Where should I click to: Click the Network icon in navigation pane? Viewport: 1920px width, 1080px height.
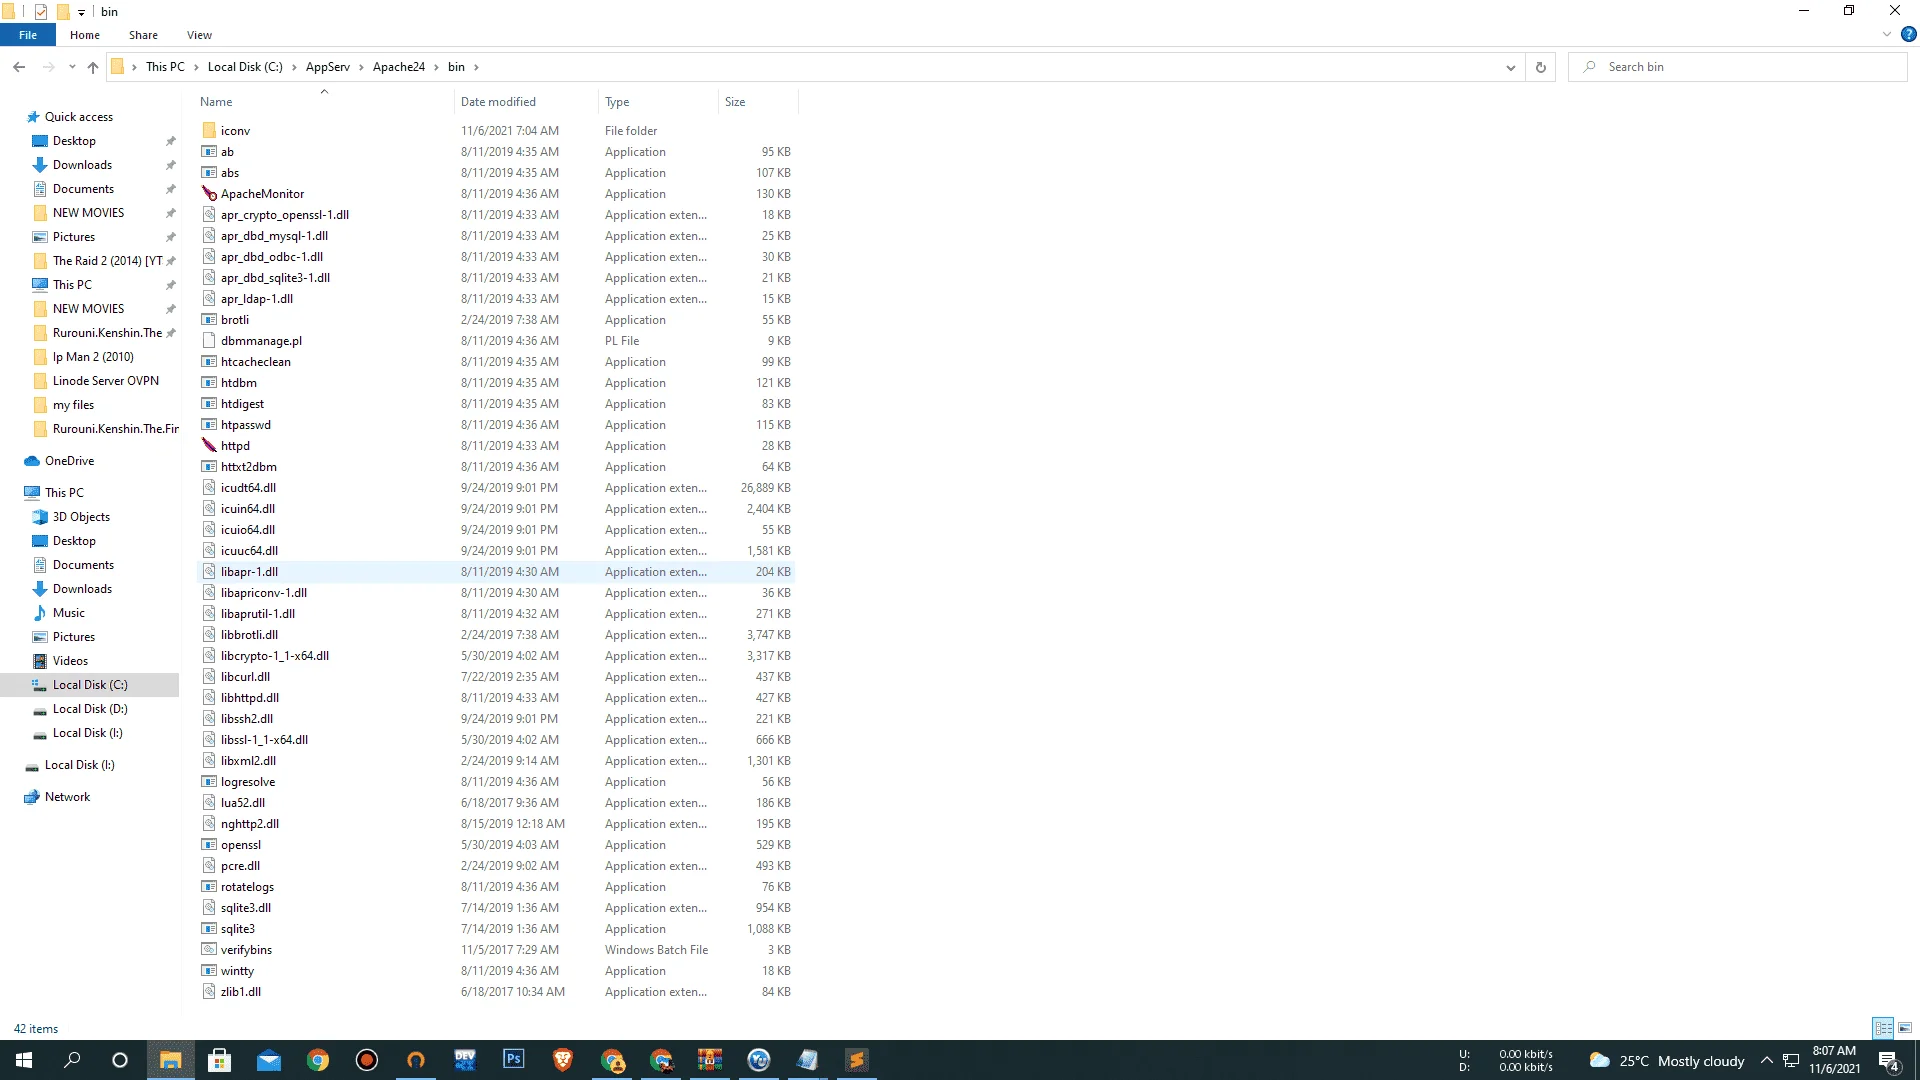(x=32, y=797)
